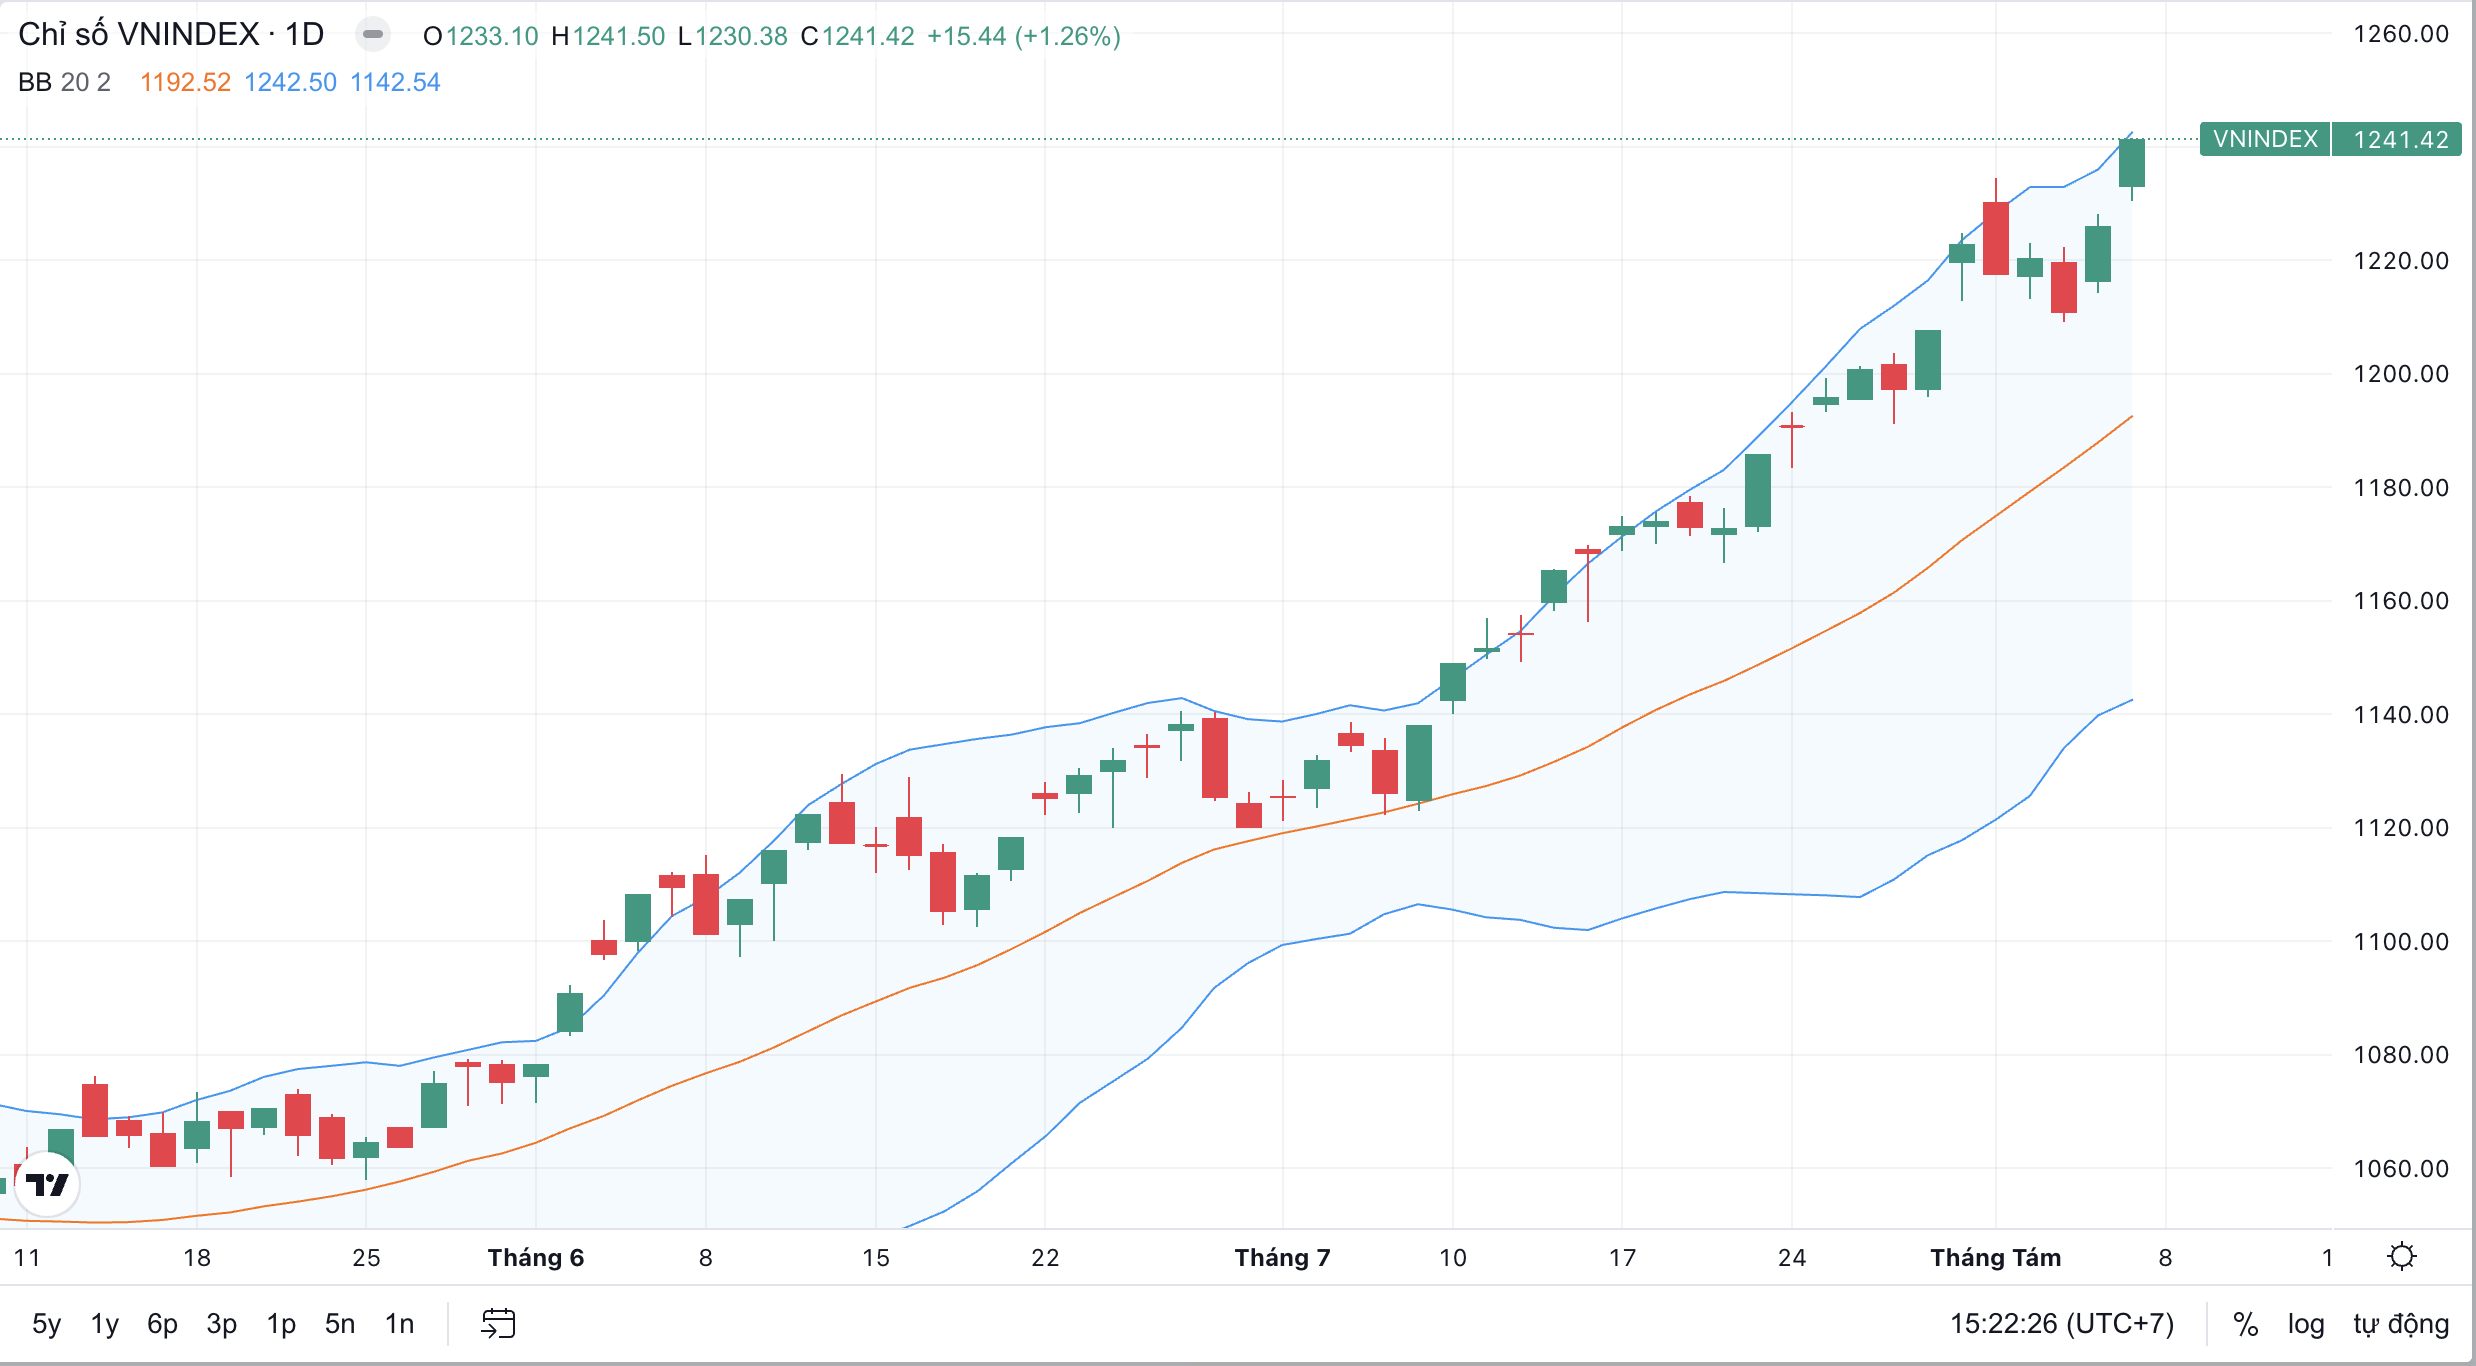Open the TradingView logo link
2476x1366 pixels.
click(47, 1185)
